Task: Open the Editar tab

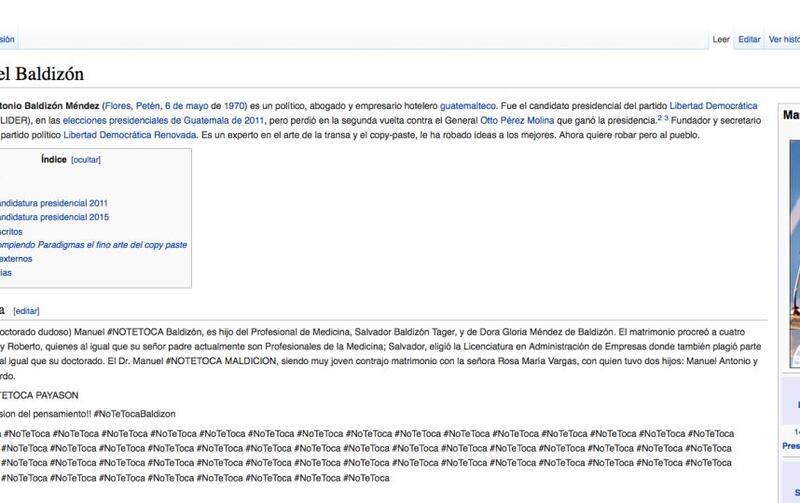Action: (x=749, y=39)
